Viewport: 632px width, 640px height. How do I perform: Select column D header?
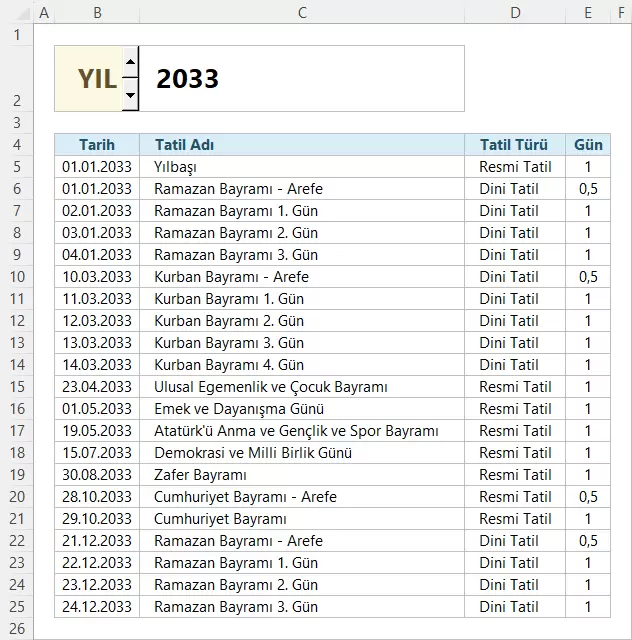515,12
